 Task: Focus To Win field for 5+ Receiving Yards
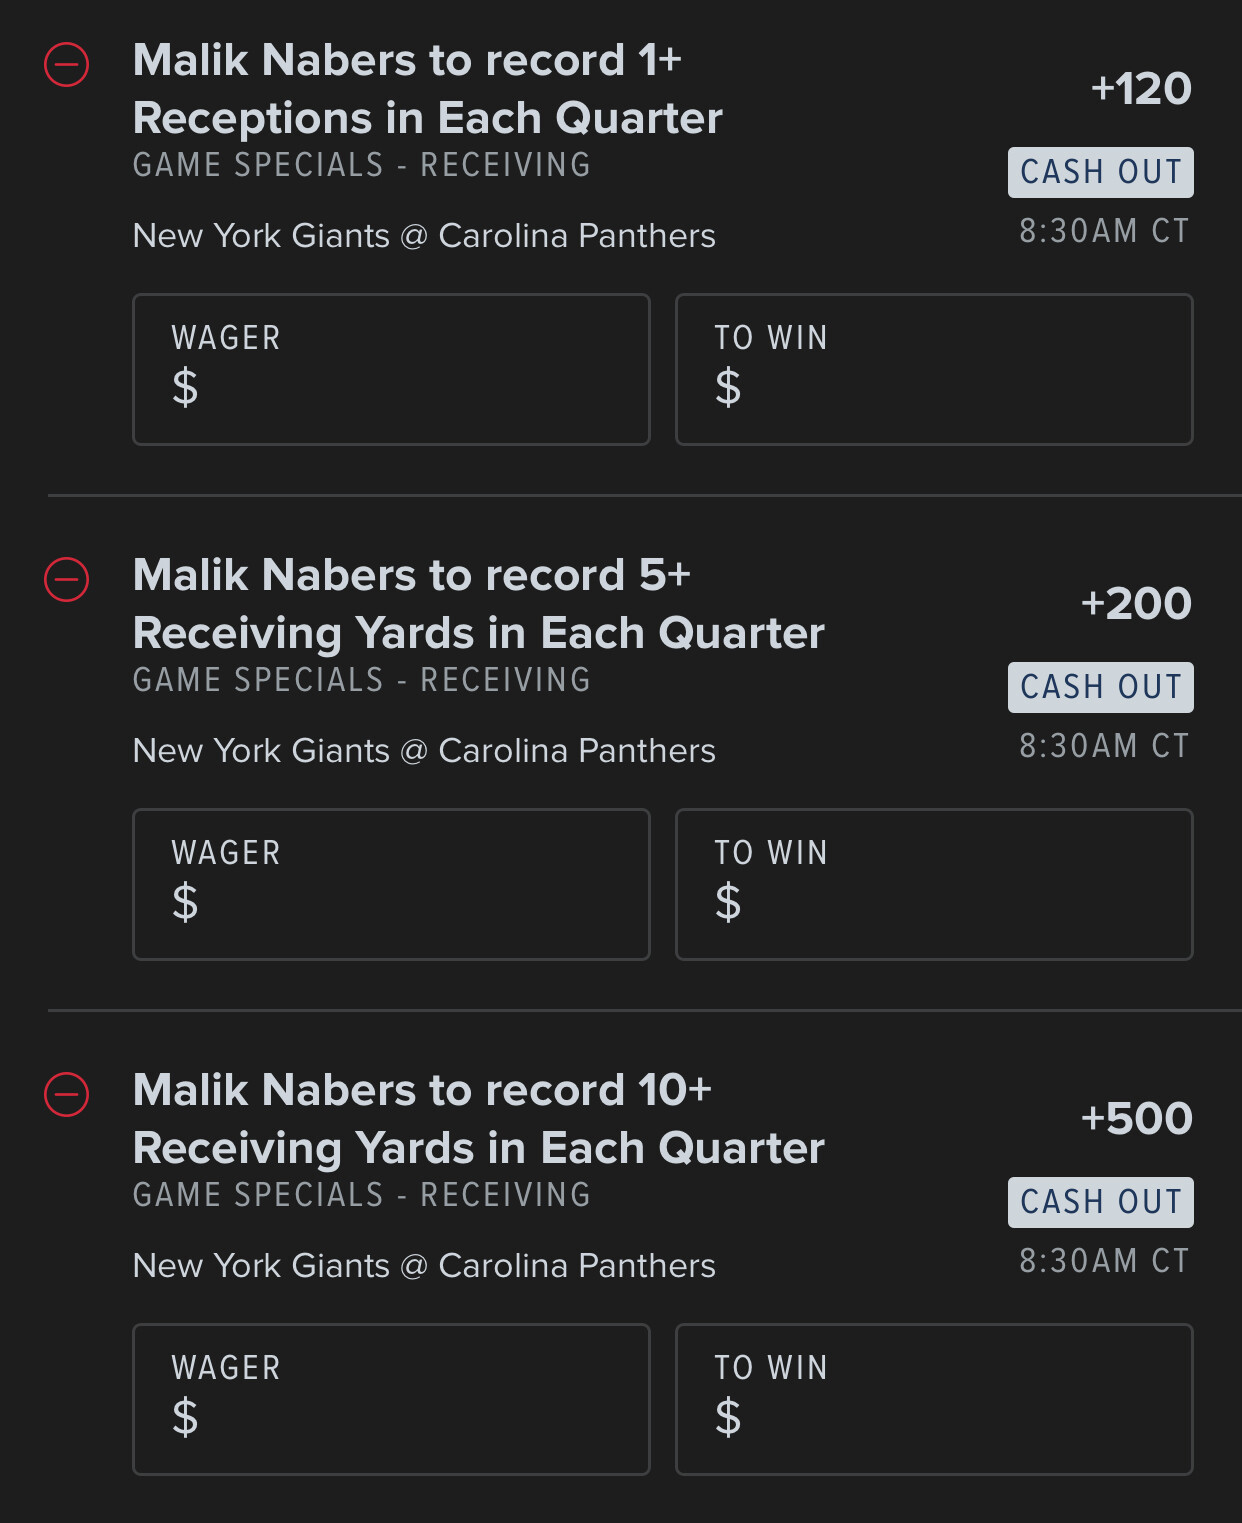tap(934, 884)
